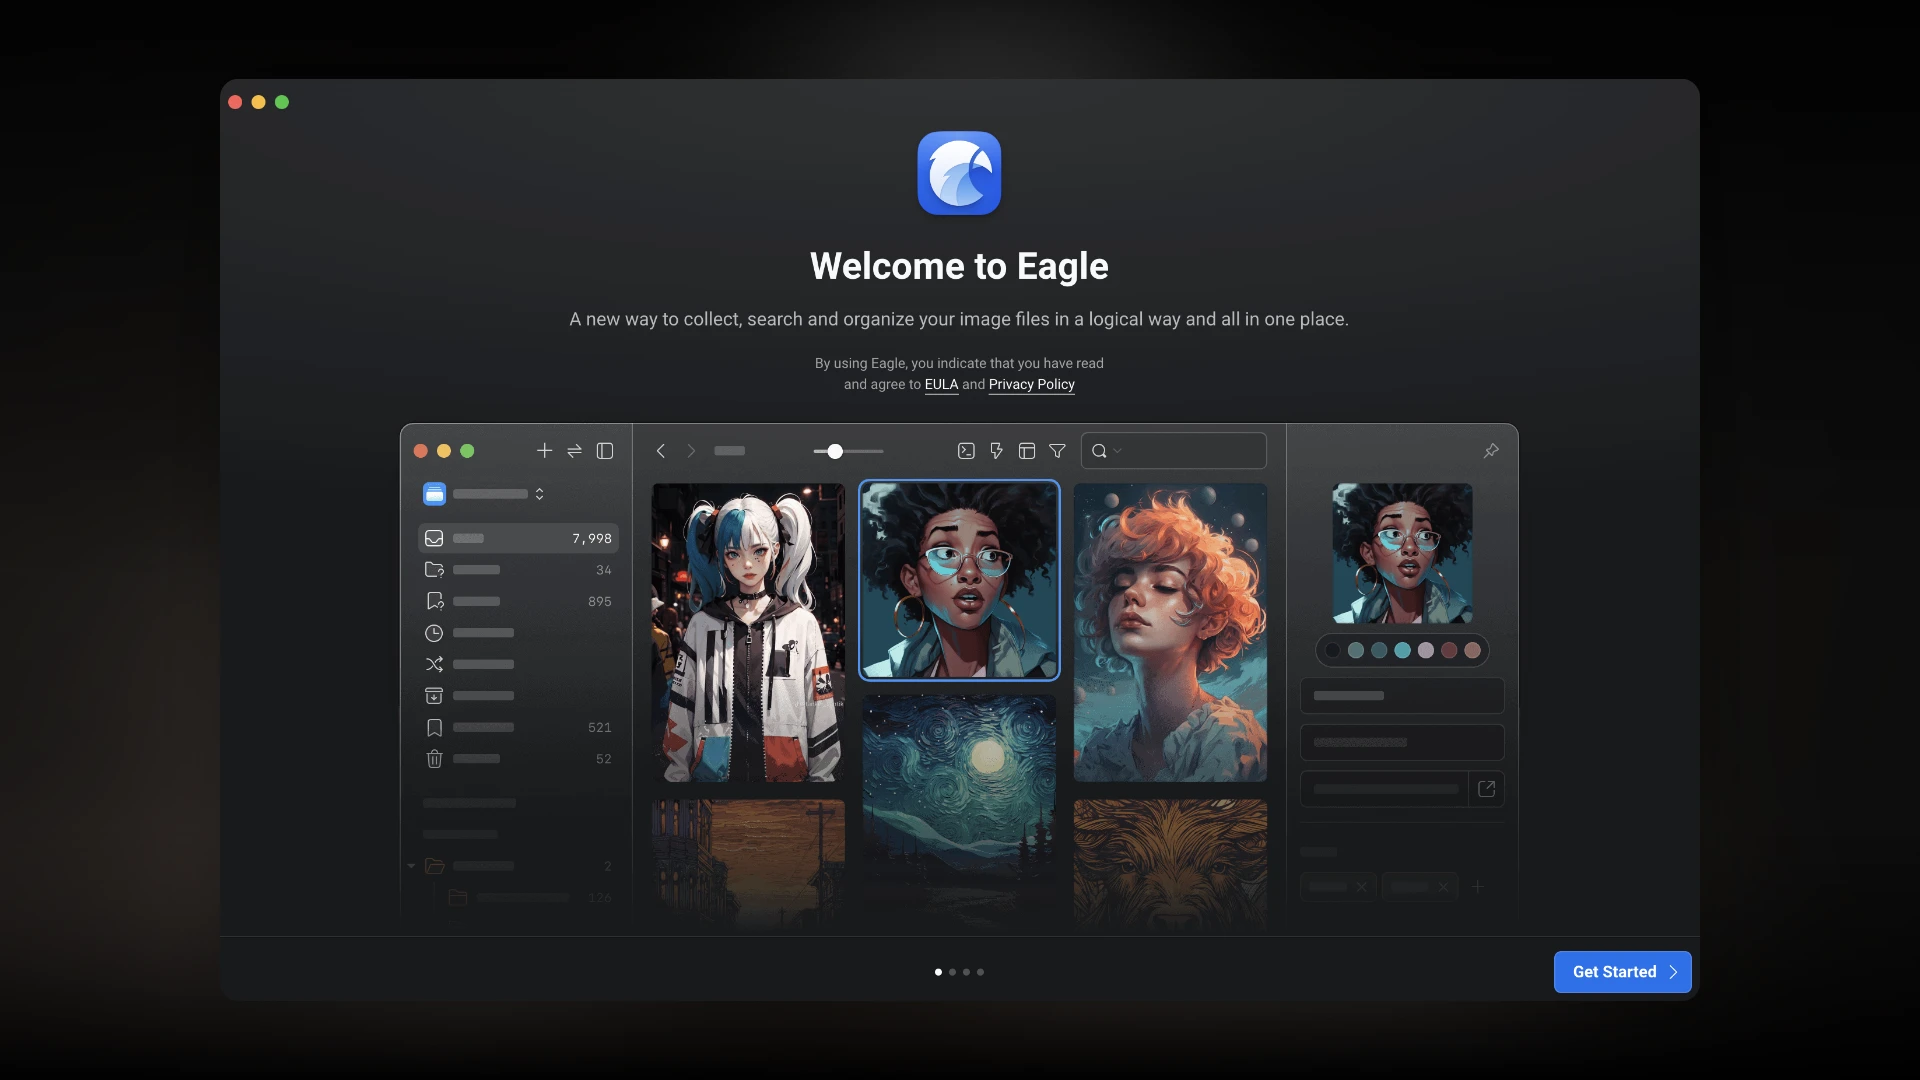Click the "Welcome to Eagle" heading
The width and height of the screenshot is (1920, 1080).
coord(959,266)
